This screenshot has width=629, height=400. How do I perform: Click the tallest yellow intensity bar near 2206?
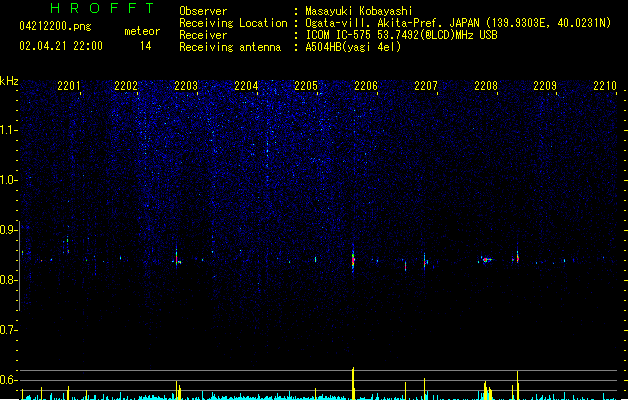coord(353,383)
